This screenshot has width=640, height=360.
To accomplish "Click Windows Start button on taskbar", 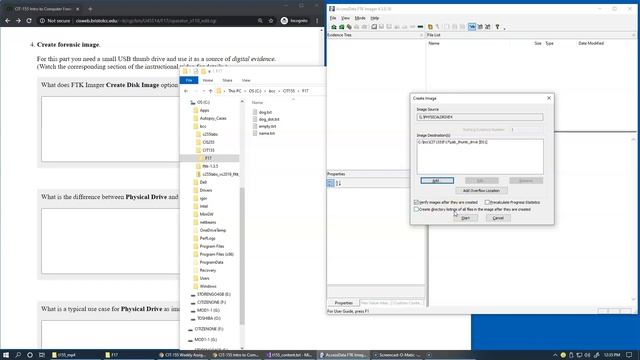I will point(6,355).
